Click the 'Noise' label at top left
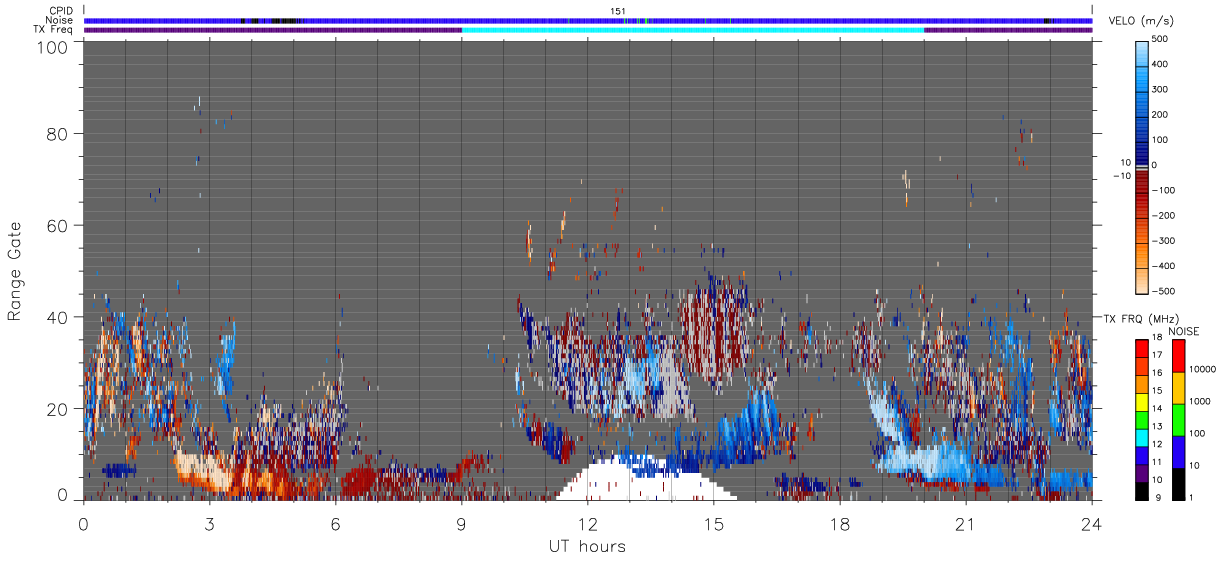This screenshot has height=567, width=1228. pyautogui.click(x=60, y=20)
